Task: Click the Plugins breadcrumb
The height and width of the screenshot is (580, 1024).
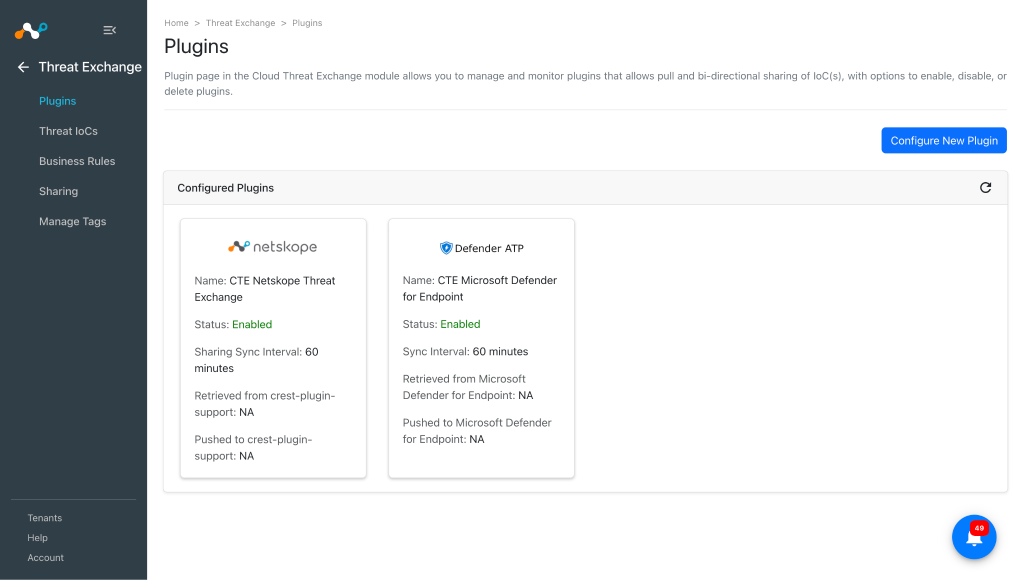Action: [x=307, y=23]
